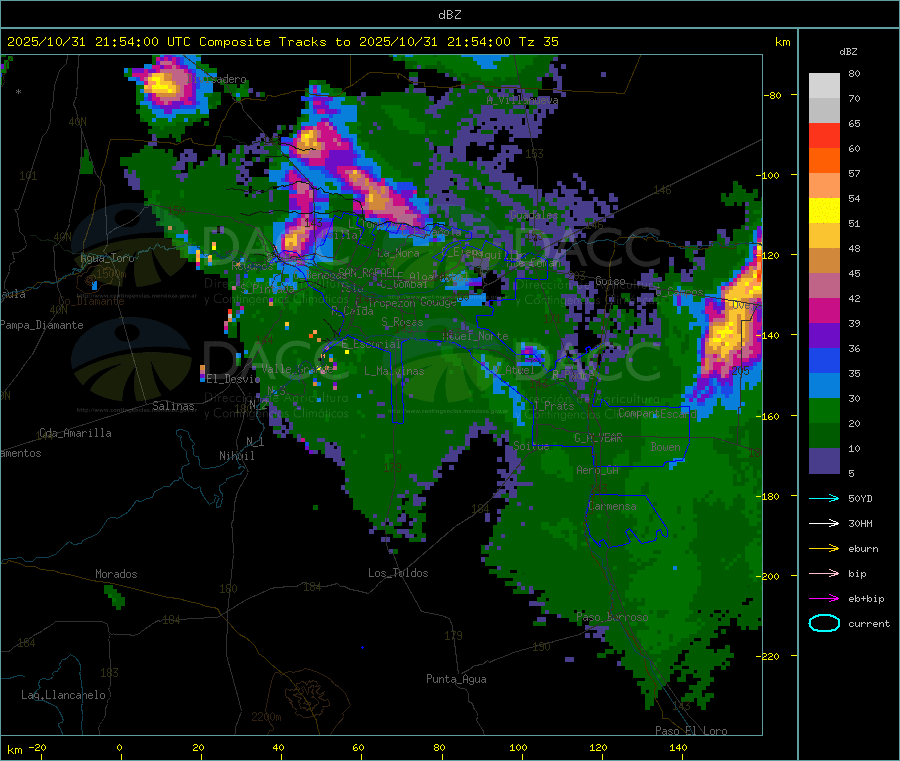The width and height of the screenshot is (900, 761).
Task: Select the 20 dBZ green color swatch
Action: coord(824,410)
